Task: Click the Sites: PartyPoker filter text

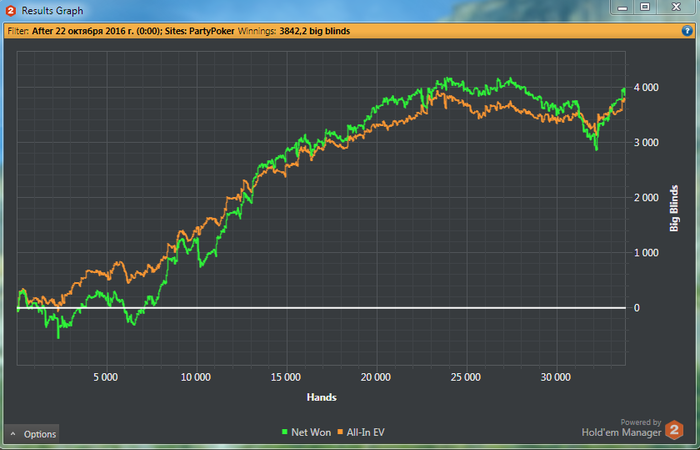Action: click(200, 31)
